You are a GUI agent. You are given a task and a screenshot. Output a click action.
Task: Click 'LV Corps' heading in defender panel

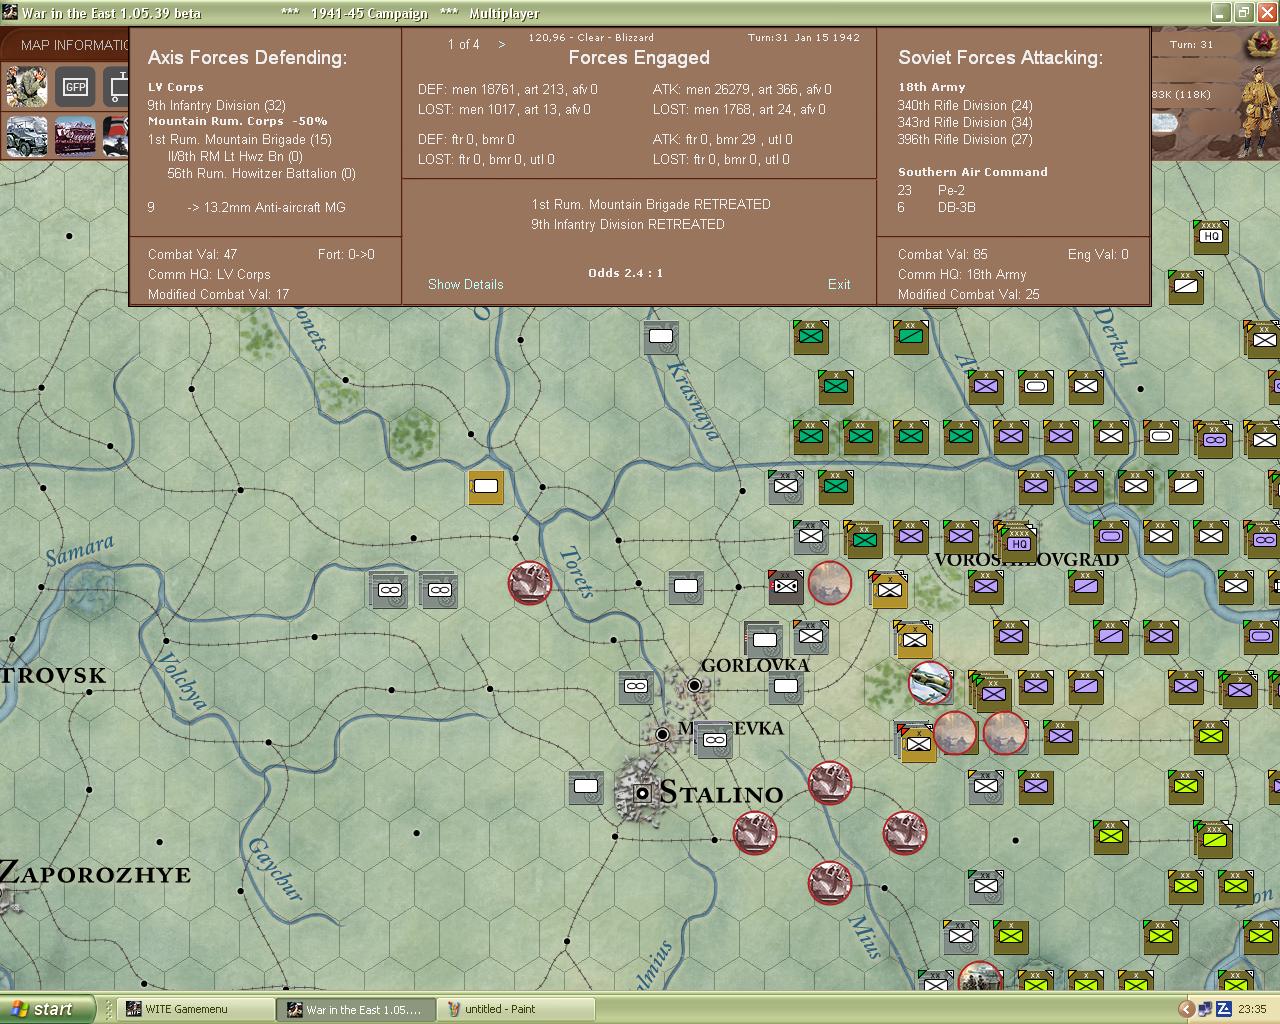coord(176,88)
